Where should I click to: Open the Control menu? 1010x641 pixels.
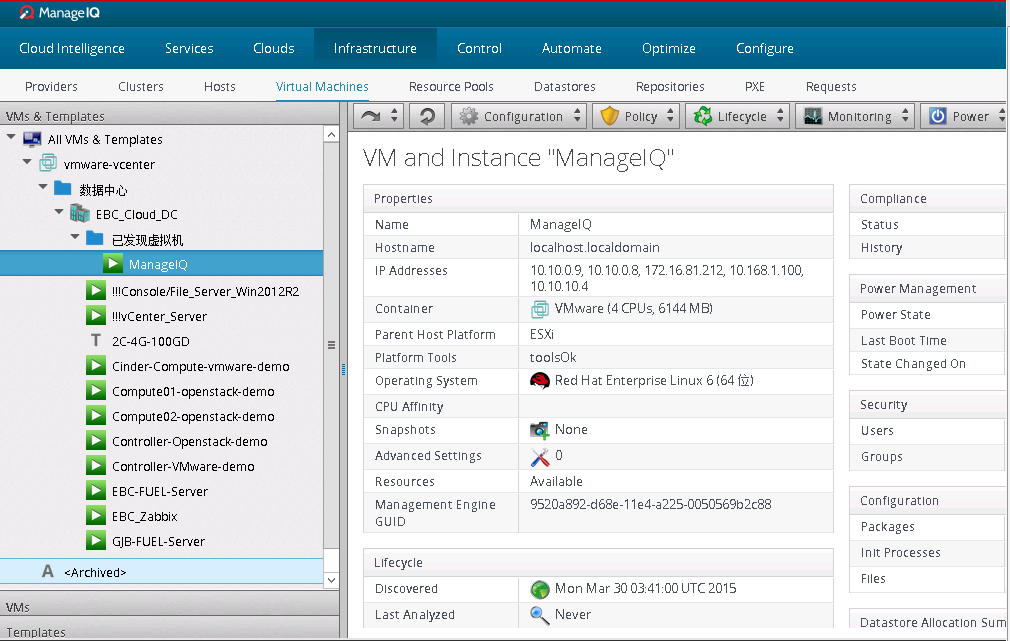tap(479, 48)
